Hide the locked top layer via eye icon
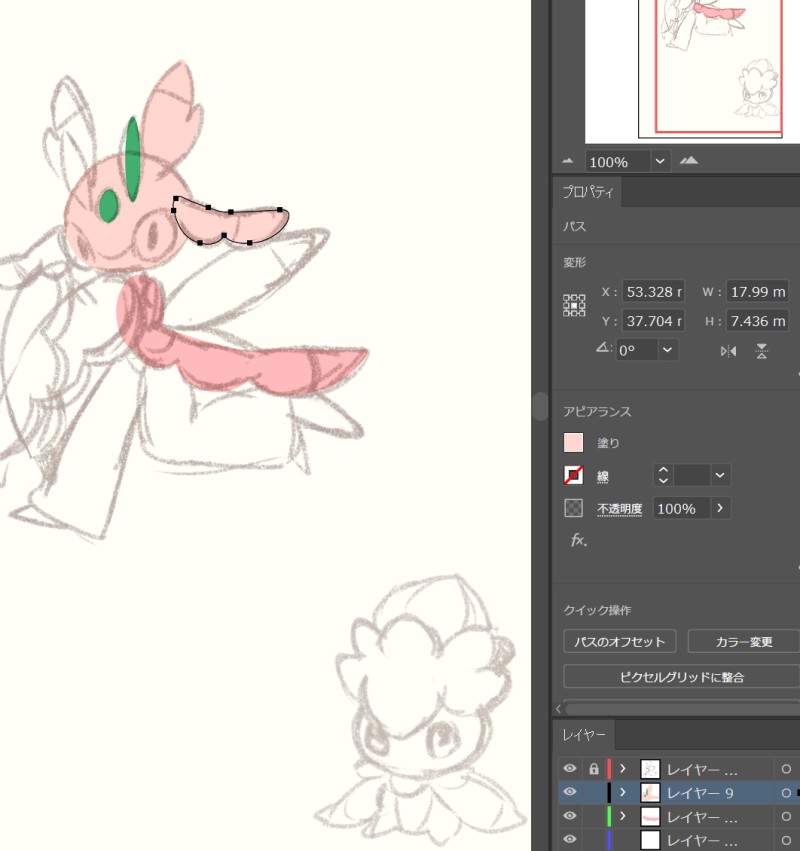Image resolution: width=800 pixels, height=851 pixels. [x=569, y=769]
